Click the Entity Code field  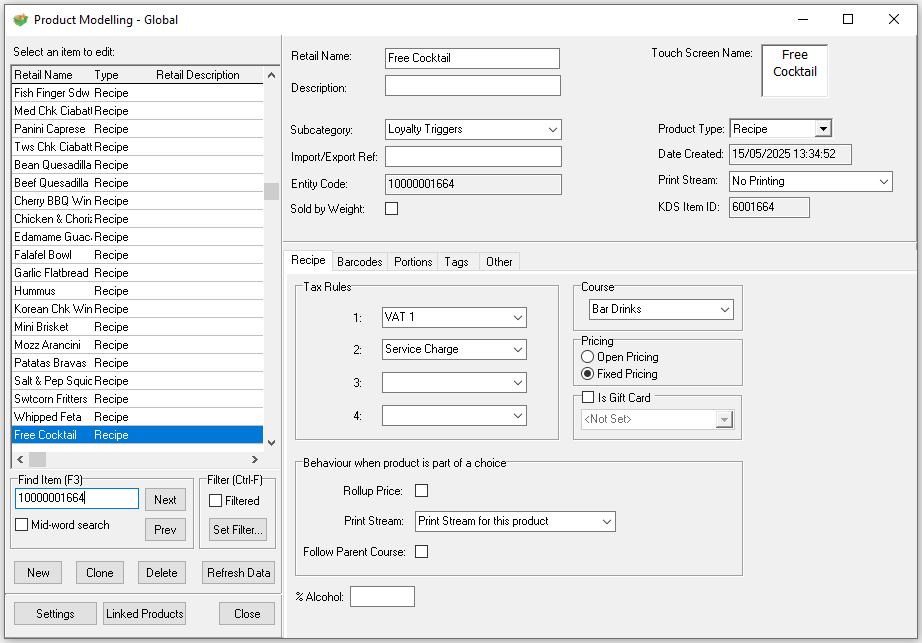(473, 184)
